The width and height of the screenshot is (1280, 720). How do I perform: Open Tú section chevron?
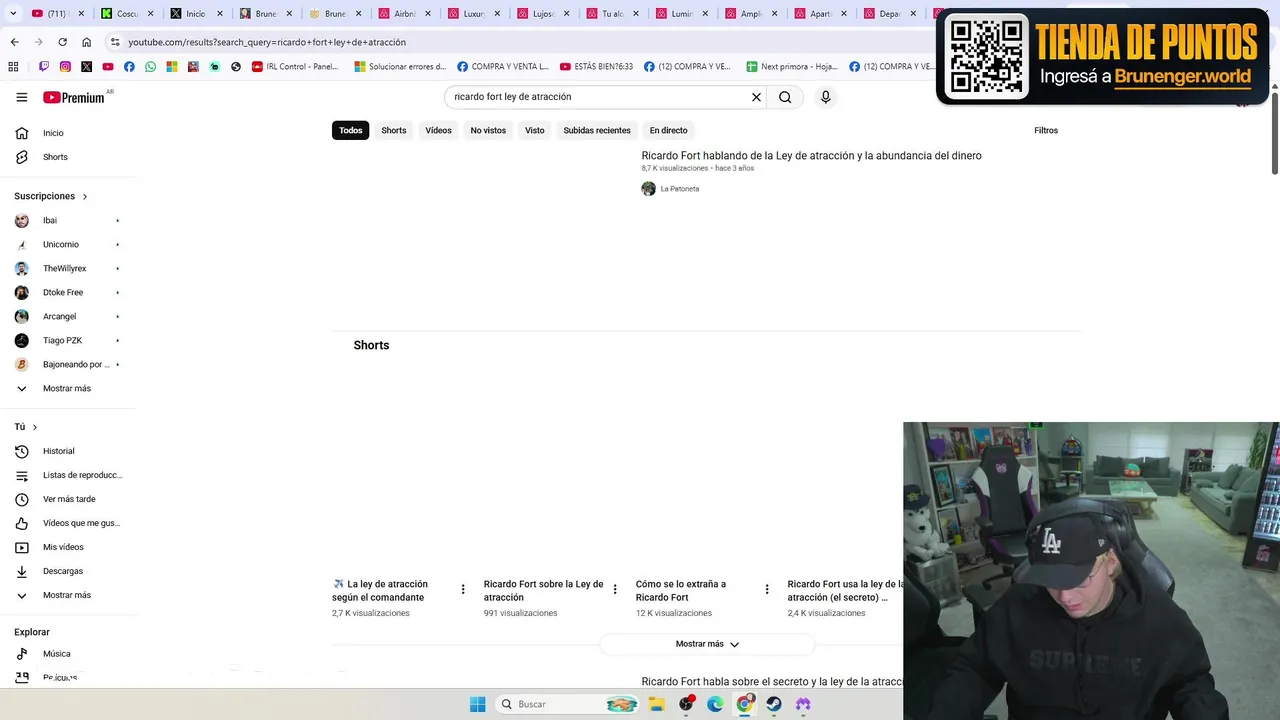pos(35,427)
